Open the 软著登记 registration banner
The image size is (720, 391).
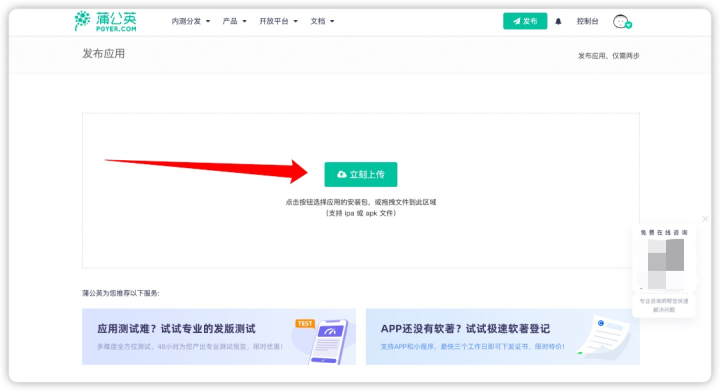[502, 337]
